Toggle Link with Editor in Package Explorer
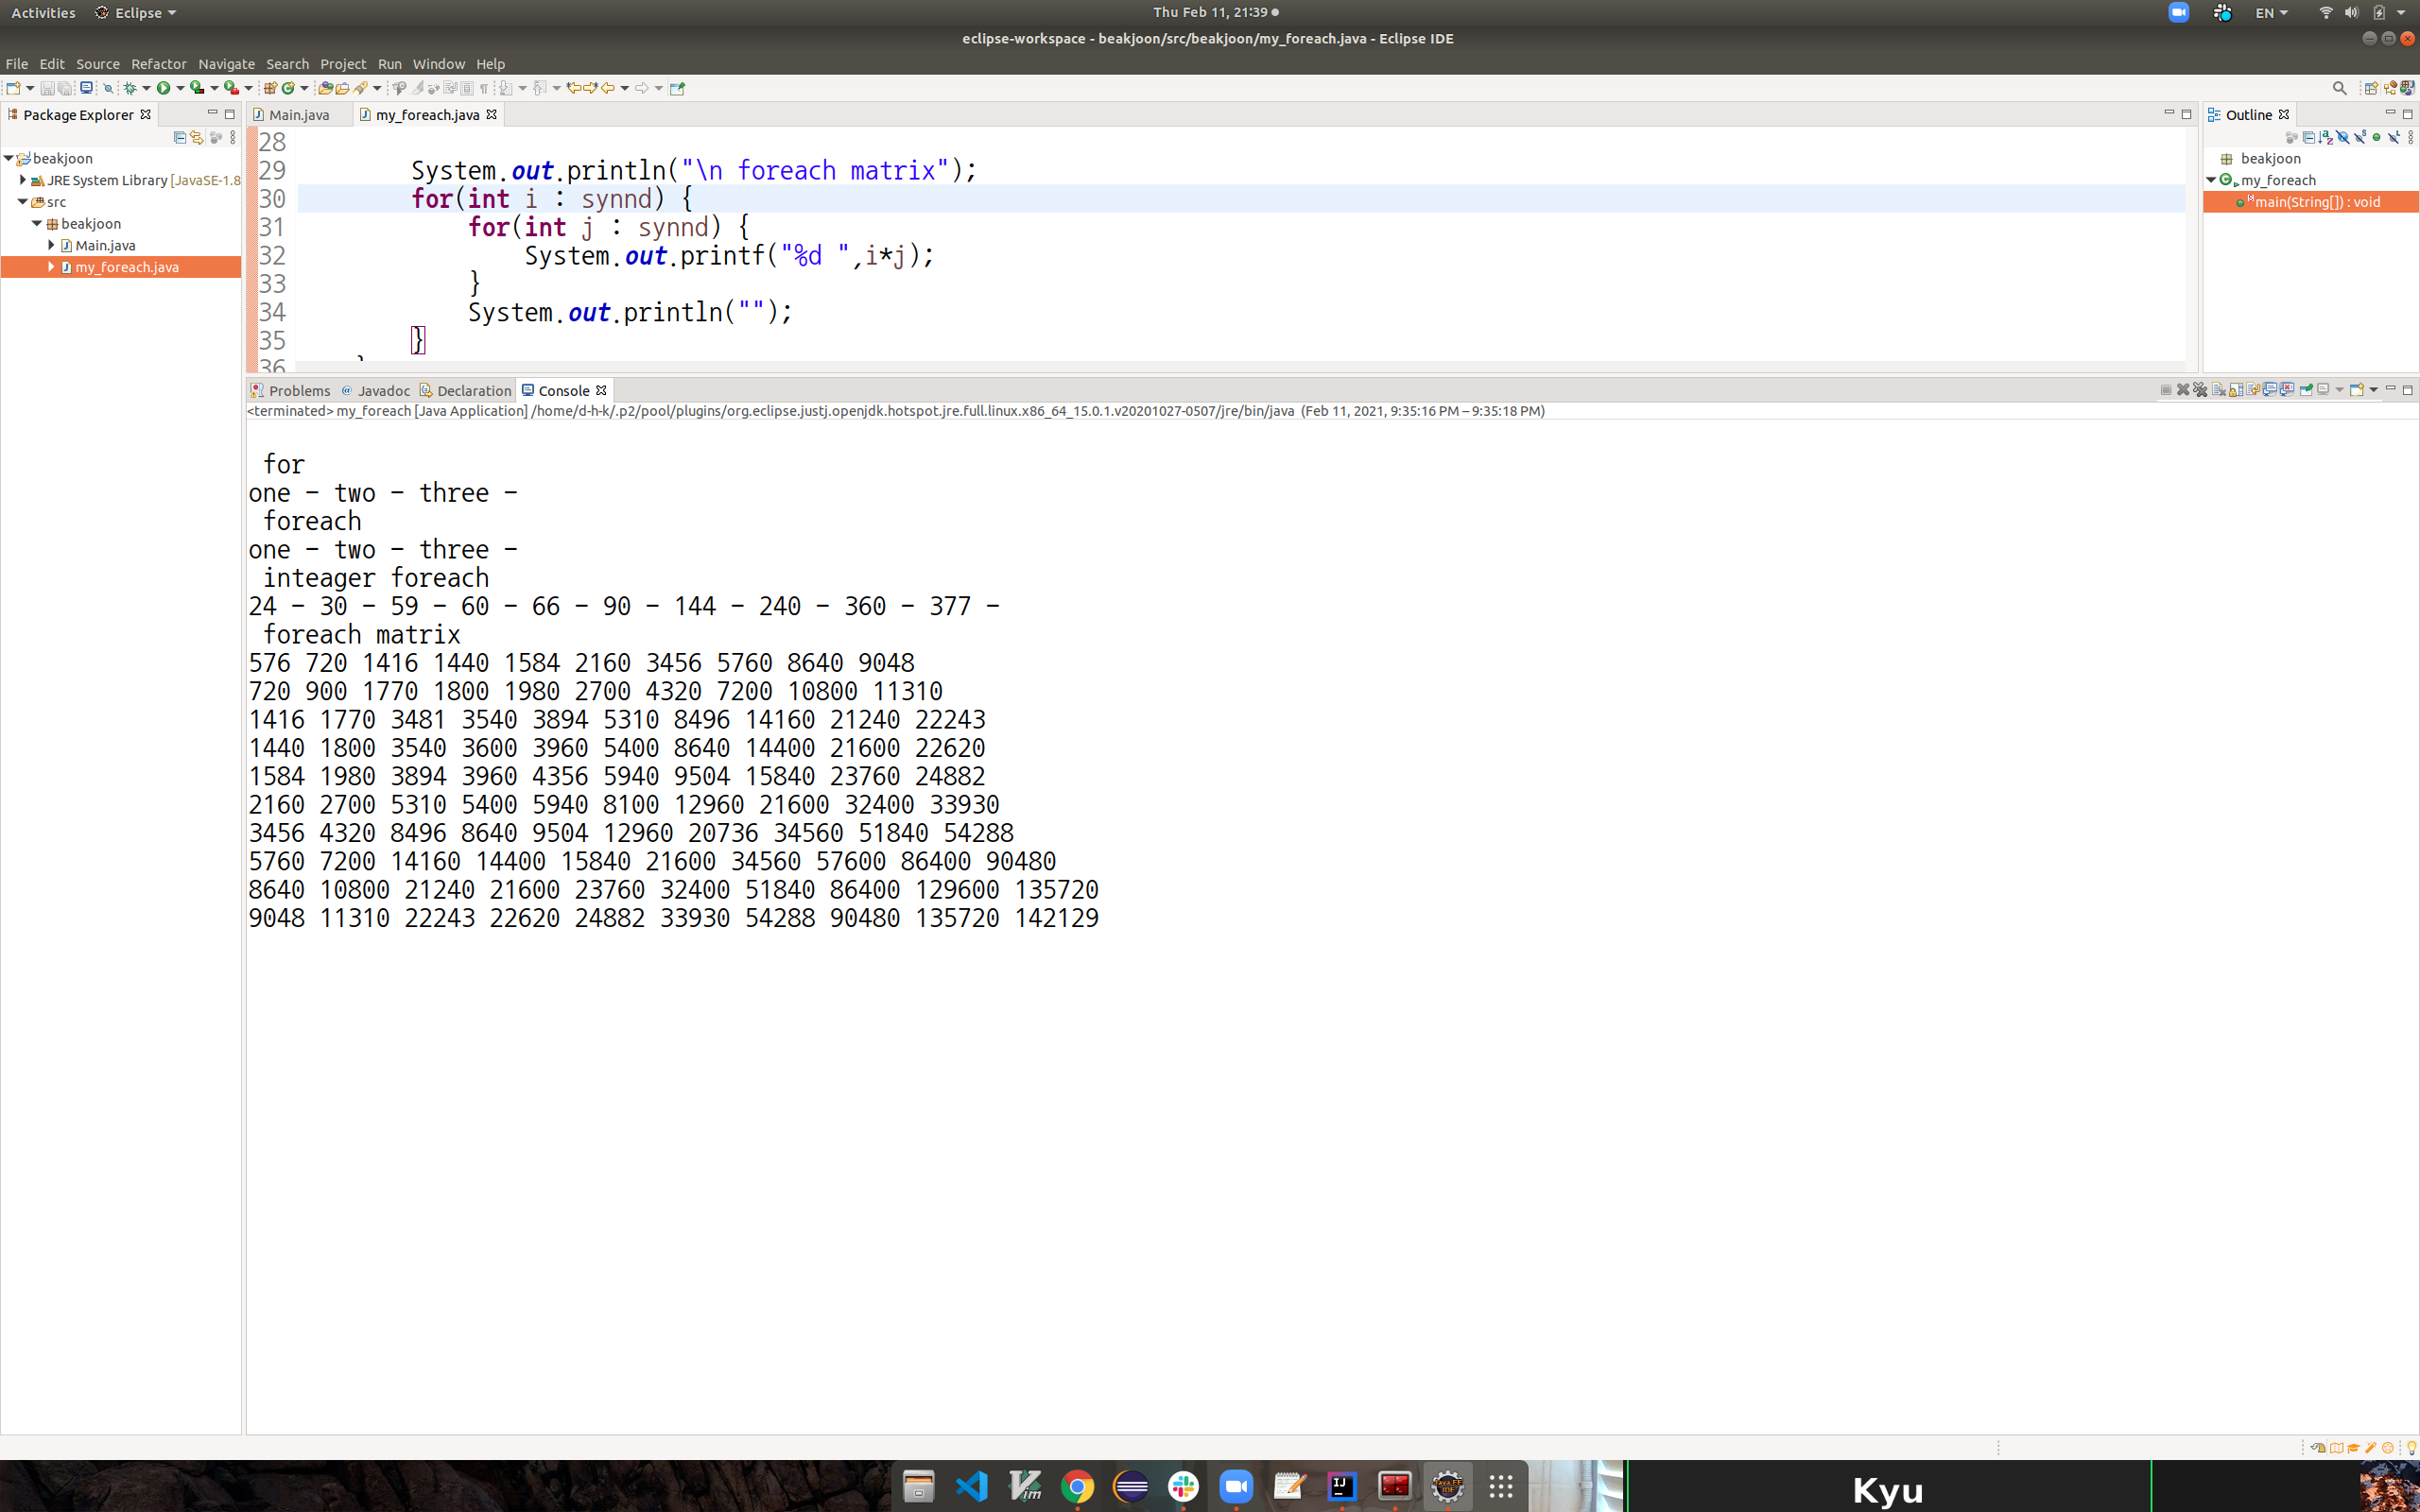Screen dimensions: 2420x1512 point(197,137)
